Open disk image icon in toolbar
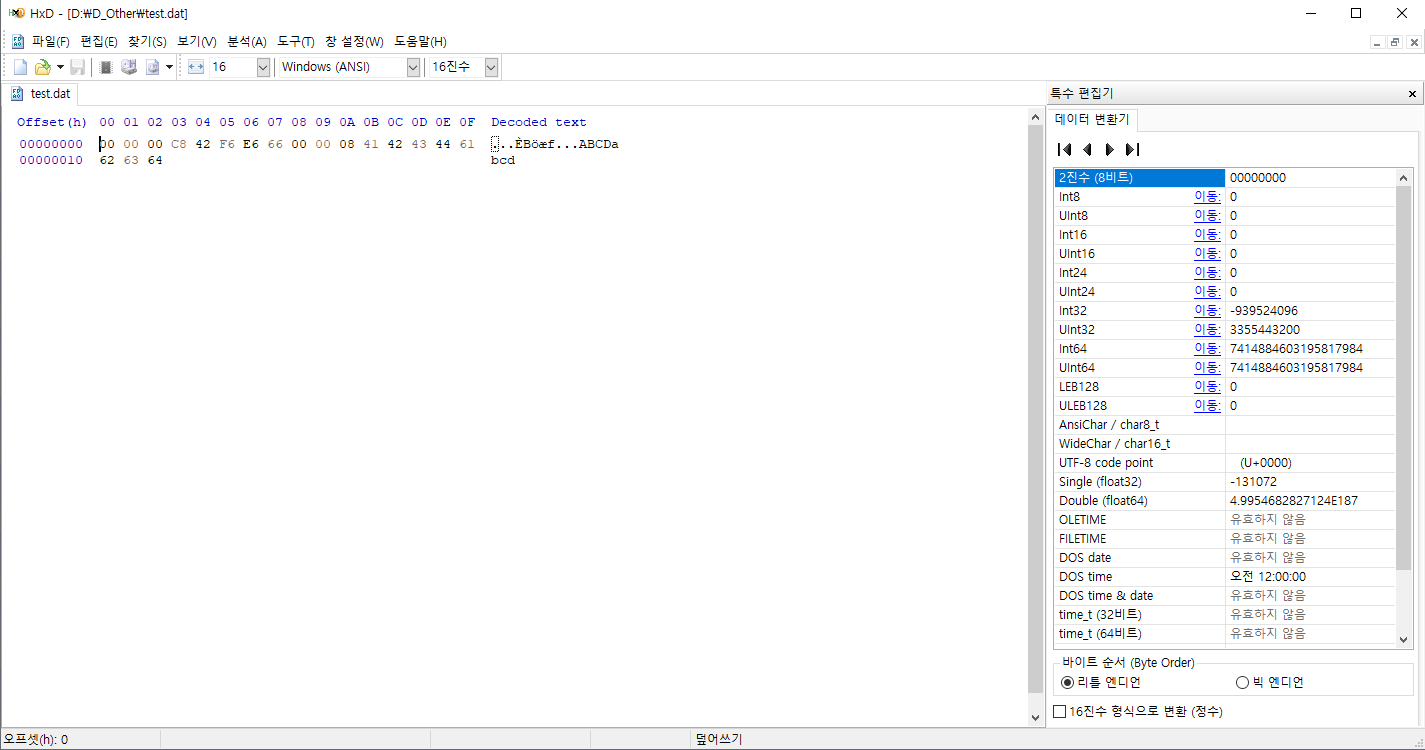The height and width of the screenshot is (750, 1425). (153, 67)
